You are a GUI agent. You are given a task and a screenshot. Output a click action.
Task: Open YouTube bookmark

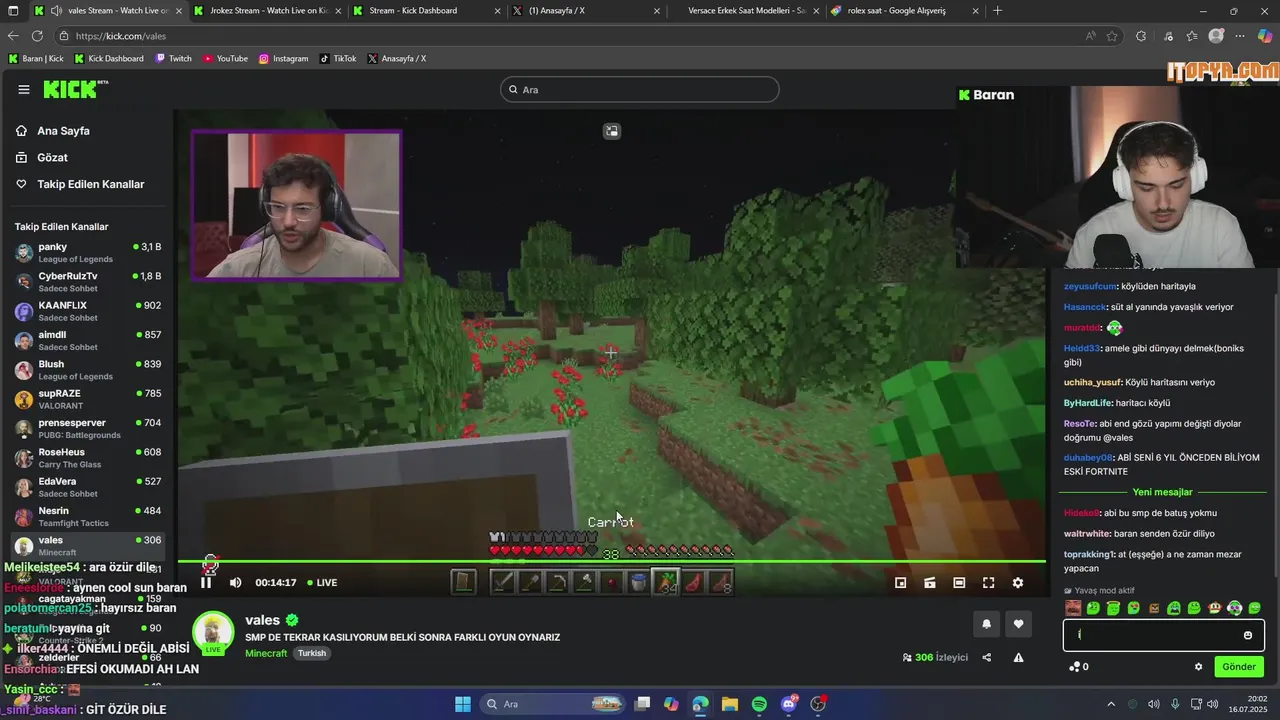tap(225, 59)
